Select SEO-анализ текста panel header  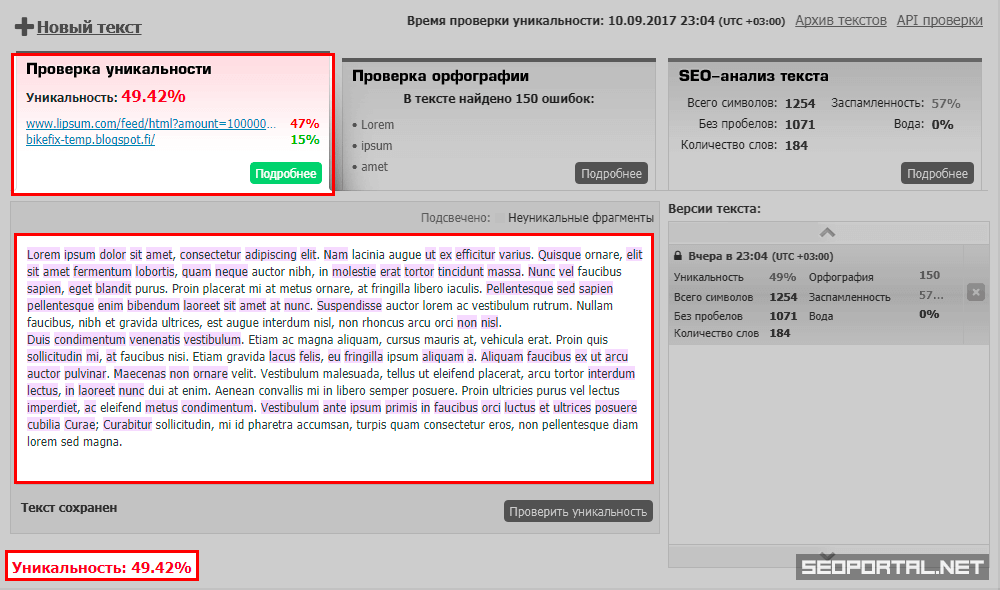click(x=753, y=76)
